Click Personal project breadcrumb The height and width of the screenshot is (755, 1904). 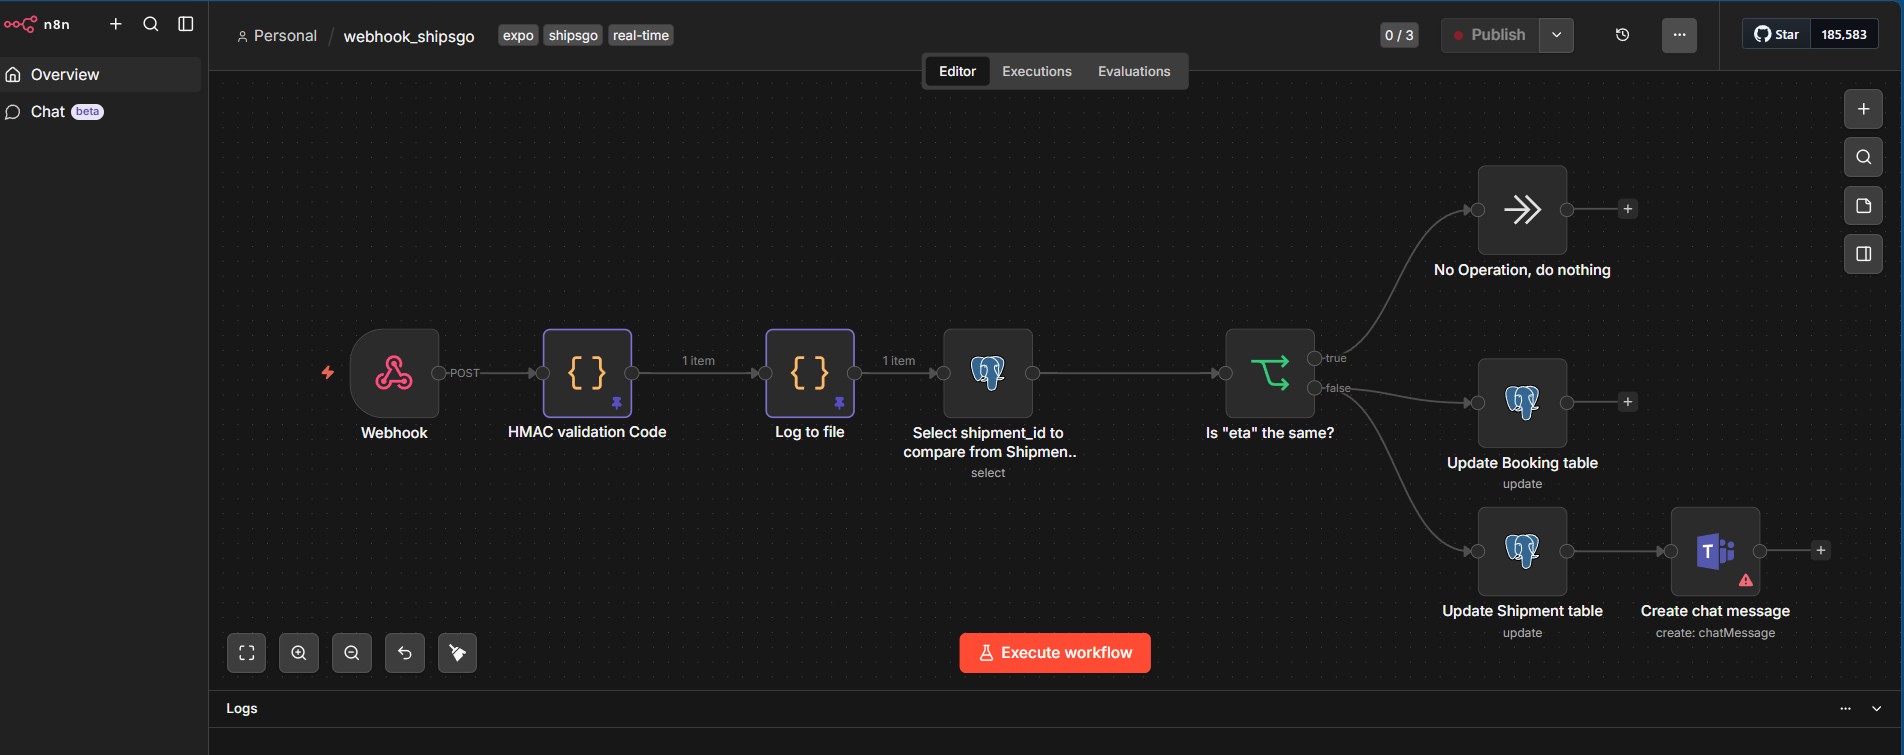tap(277, 36)
